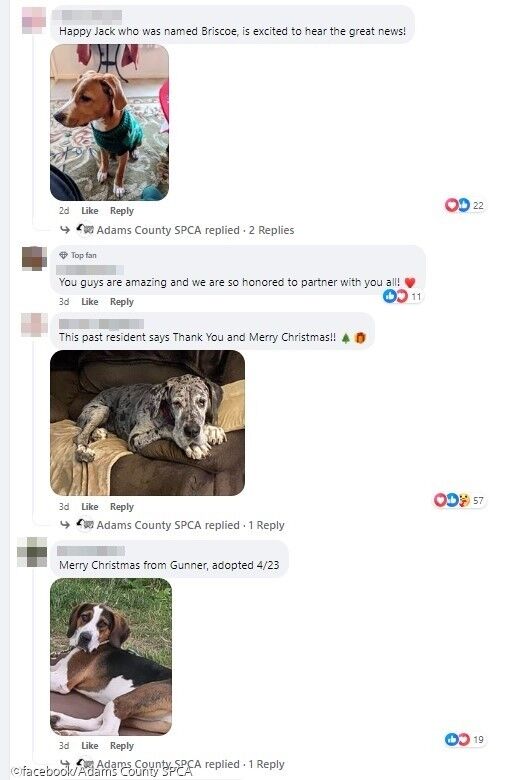Open the Gunner commenter's profile avatar

tap(32, 552)
